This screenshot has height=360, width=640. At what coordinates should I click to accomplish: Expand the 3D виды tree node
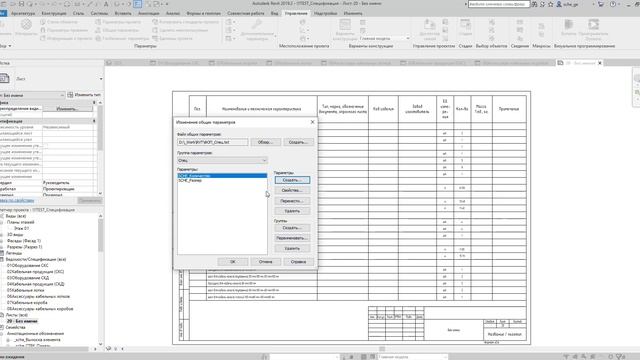pos(2,235)
